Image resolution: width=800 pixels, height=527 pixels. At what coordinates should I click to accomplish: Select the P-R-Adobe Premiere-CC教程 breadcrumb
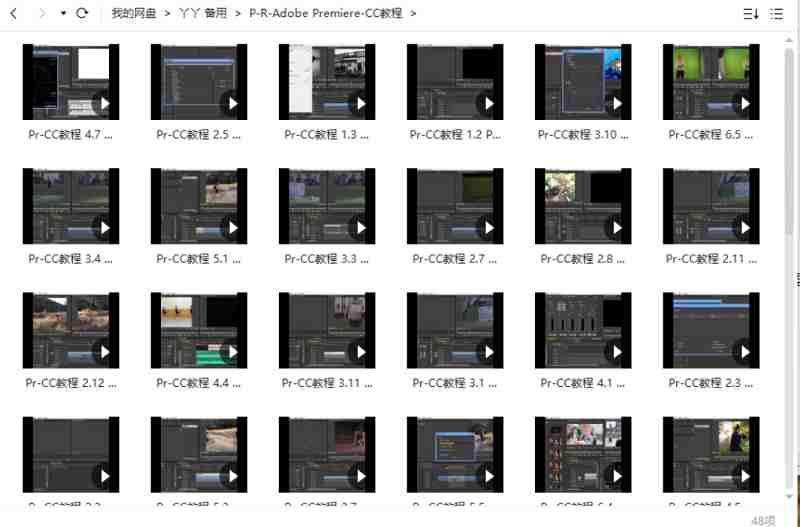click(x=326, y=14)
